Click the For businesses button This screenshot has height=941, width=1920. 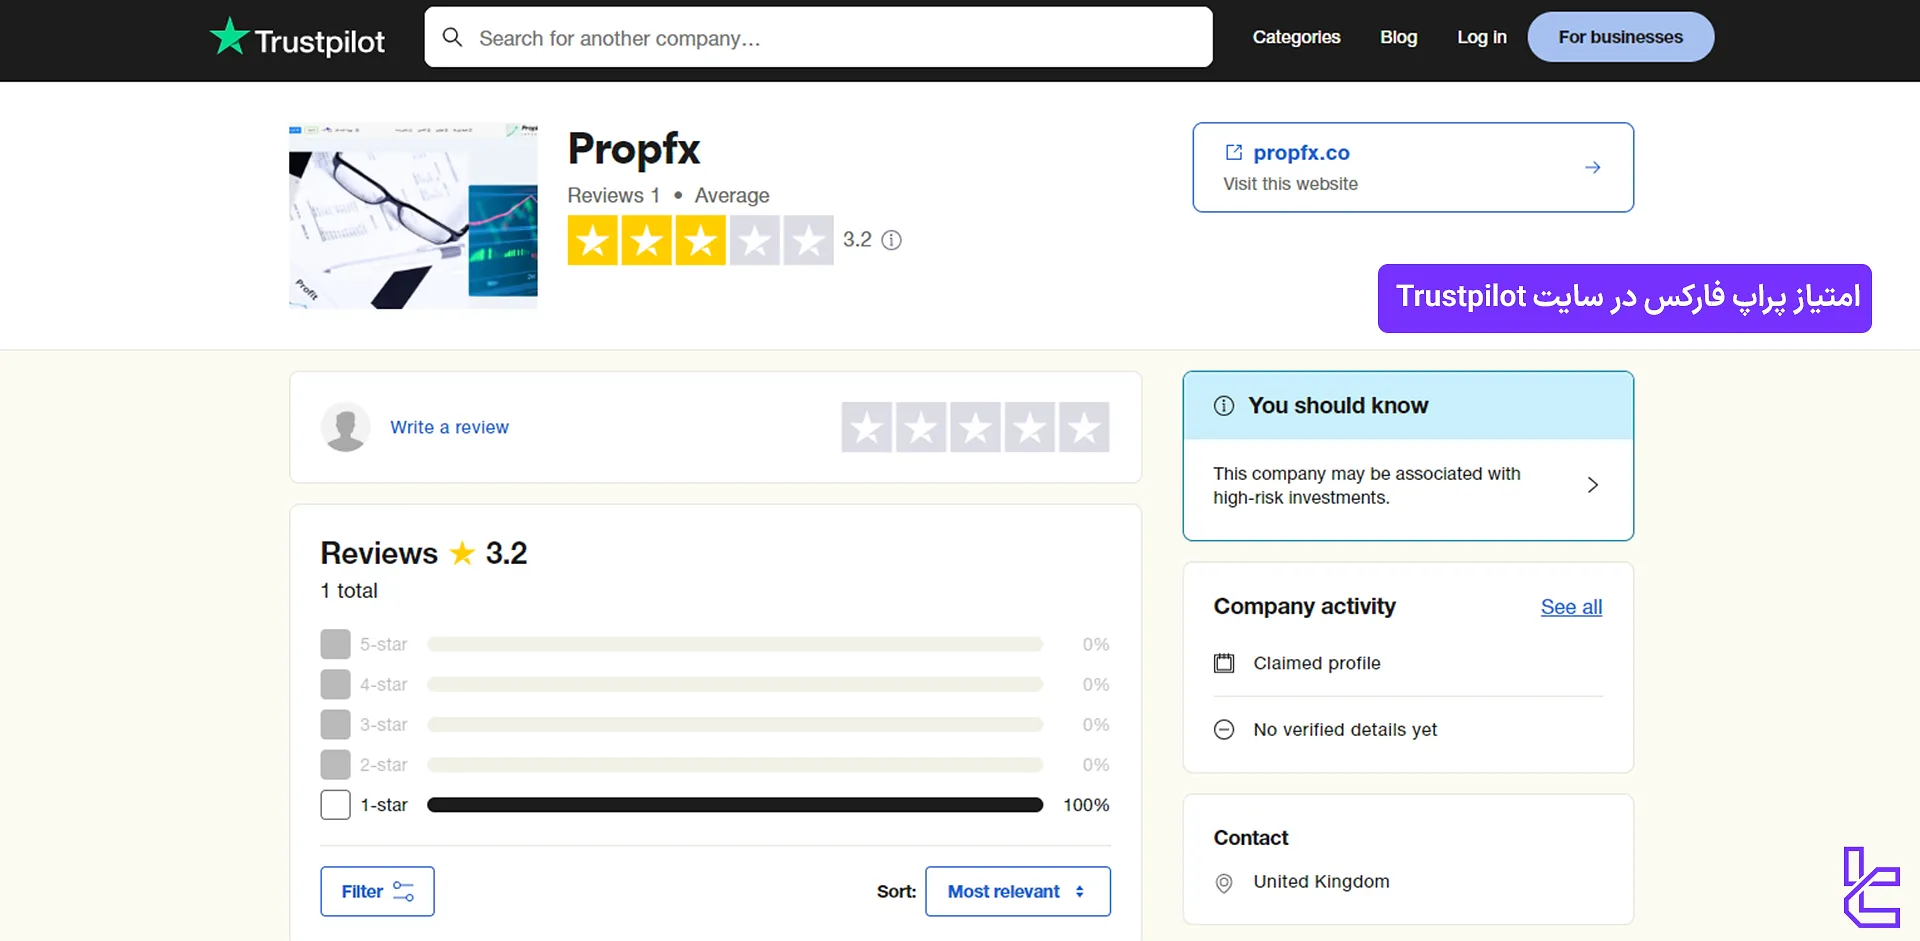point(1620,37)
